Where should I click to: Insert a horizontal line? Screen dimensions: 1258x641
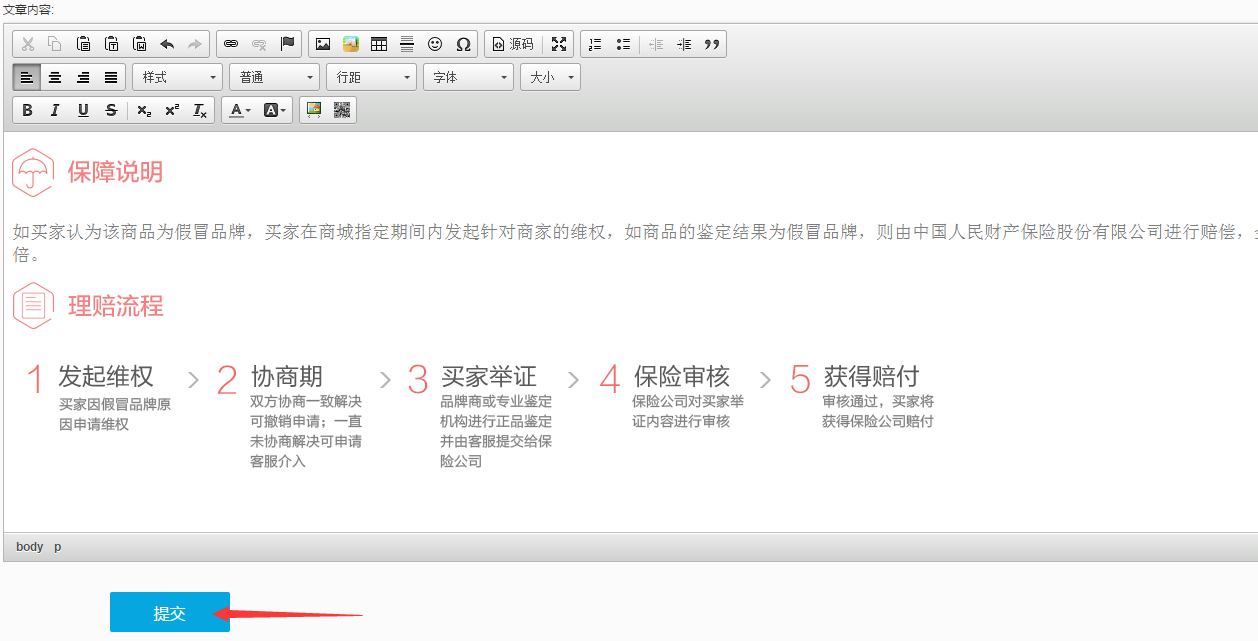pyautogui.click(x=407, y=44)
